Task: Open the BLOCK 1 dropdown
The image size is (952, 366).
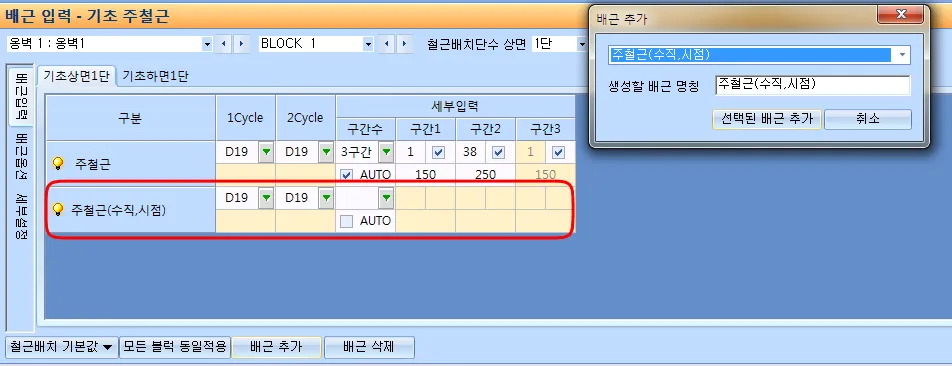Action: (x=368, y=44)
